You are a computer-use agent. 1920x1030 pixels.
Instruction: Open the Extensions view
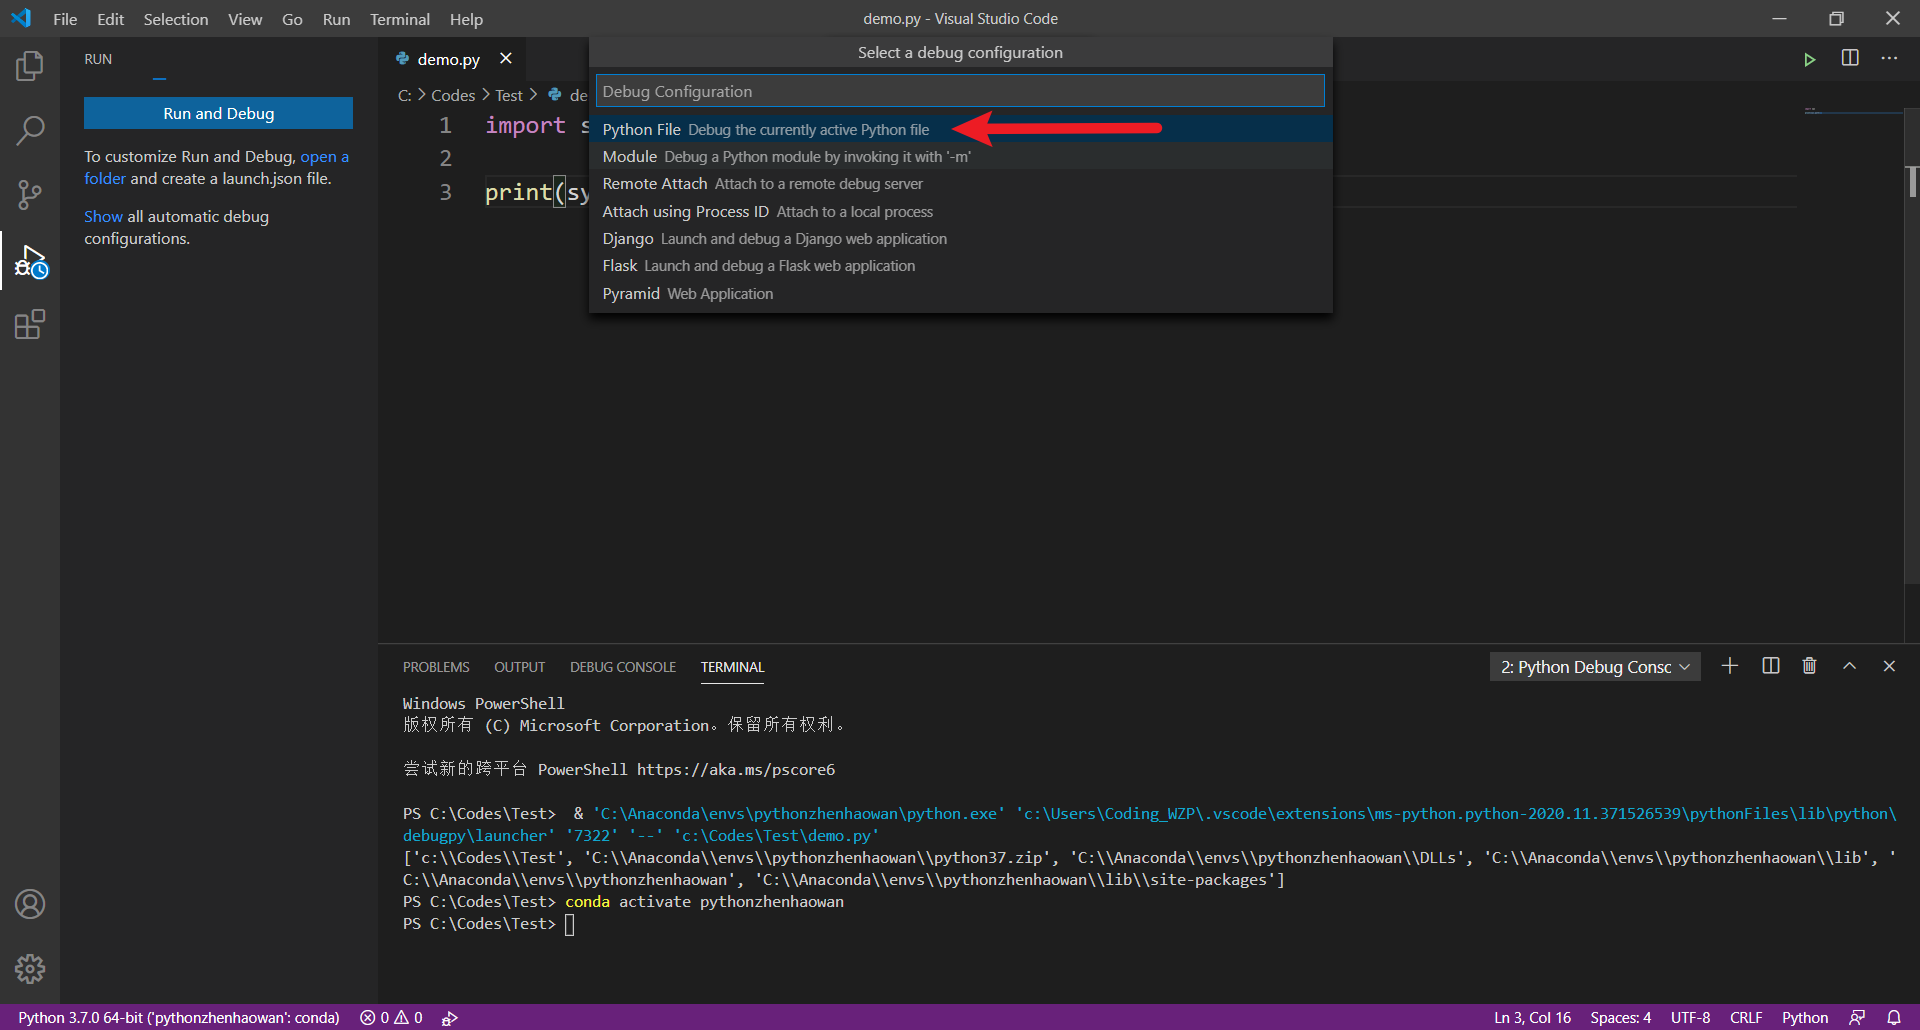click(29, 324)
